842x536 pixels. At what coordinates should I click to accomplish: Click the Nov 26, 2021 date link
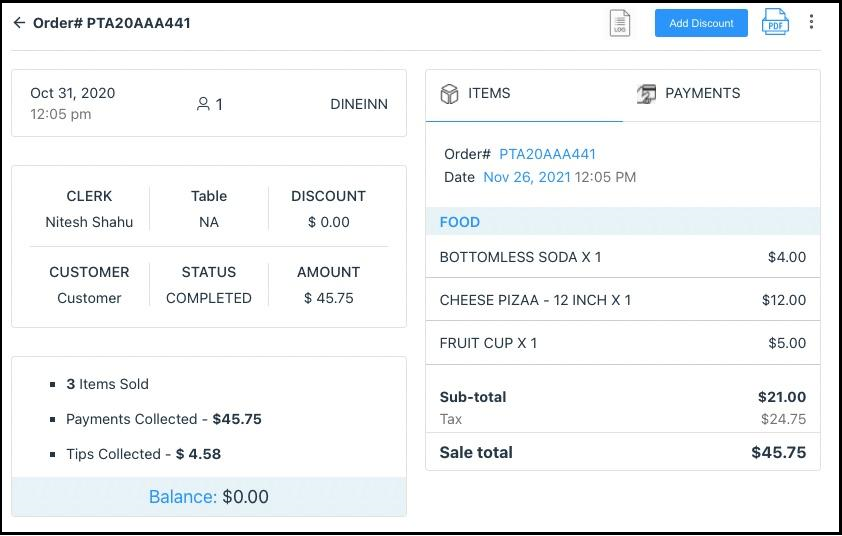[526, 177]
